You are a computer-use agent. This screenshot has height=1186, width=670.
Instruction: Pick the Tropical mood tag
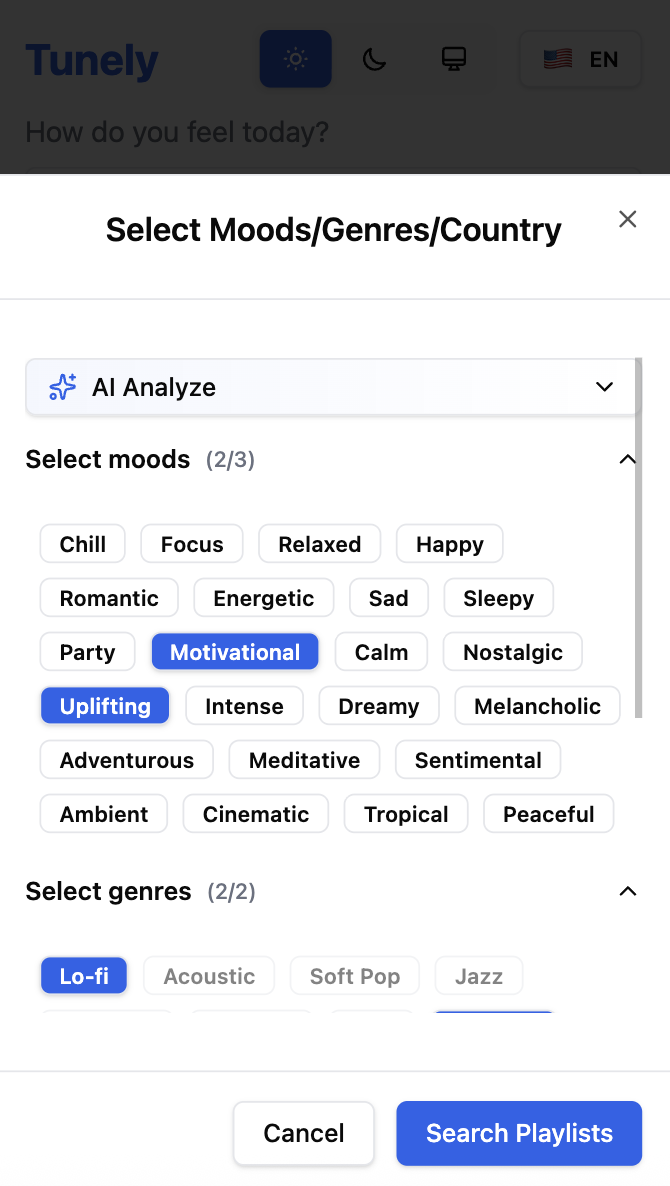click(x=406, y=814)
